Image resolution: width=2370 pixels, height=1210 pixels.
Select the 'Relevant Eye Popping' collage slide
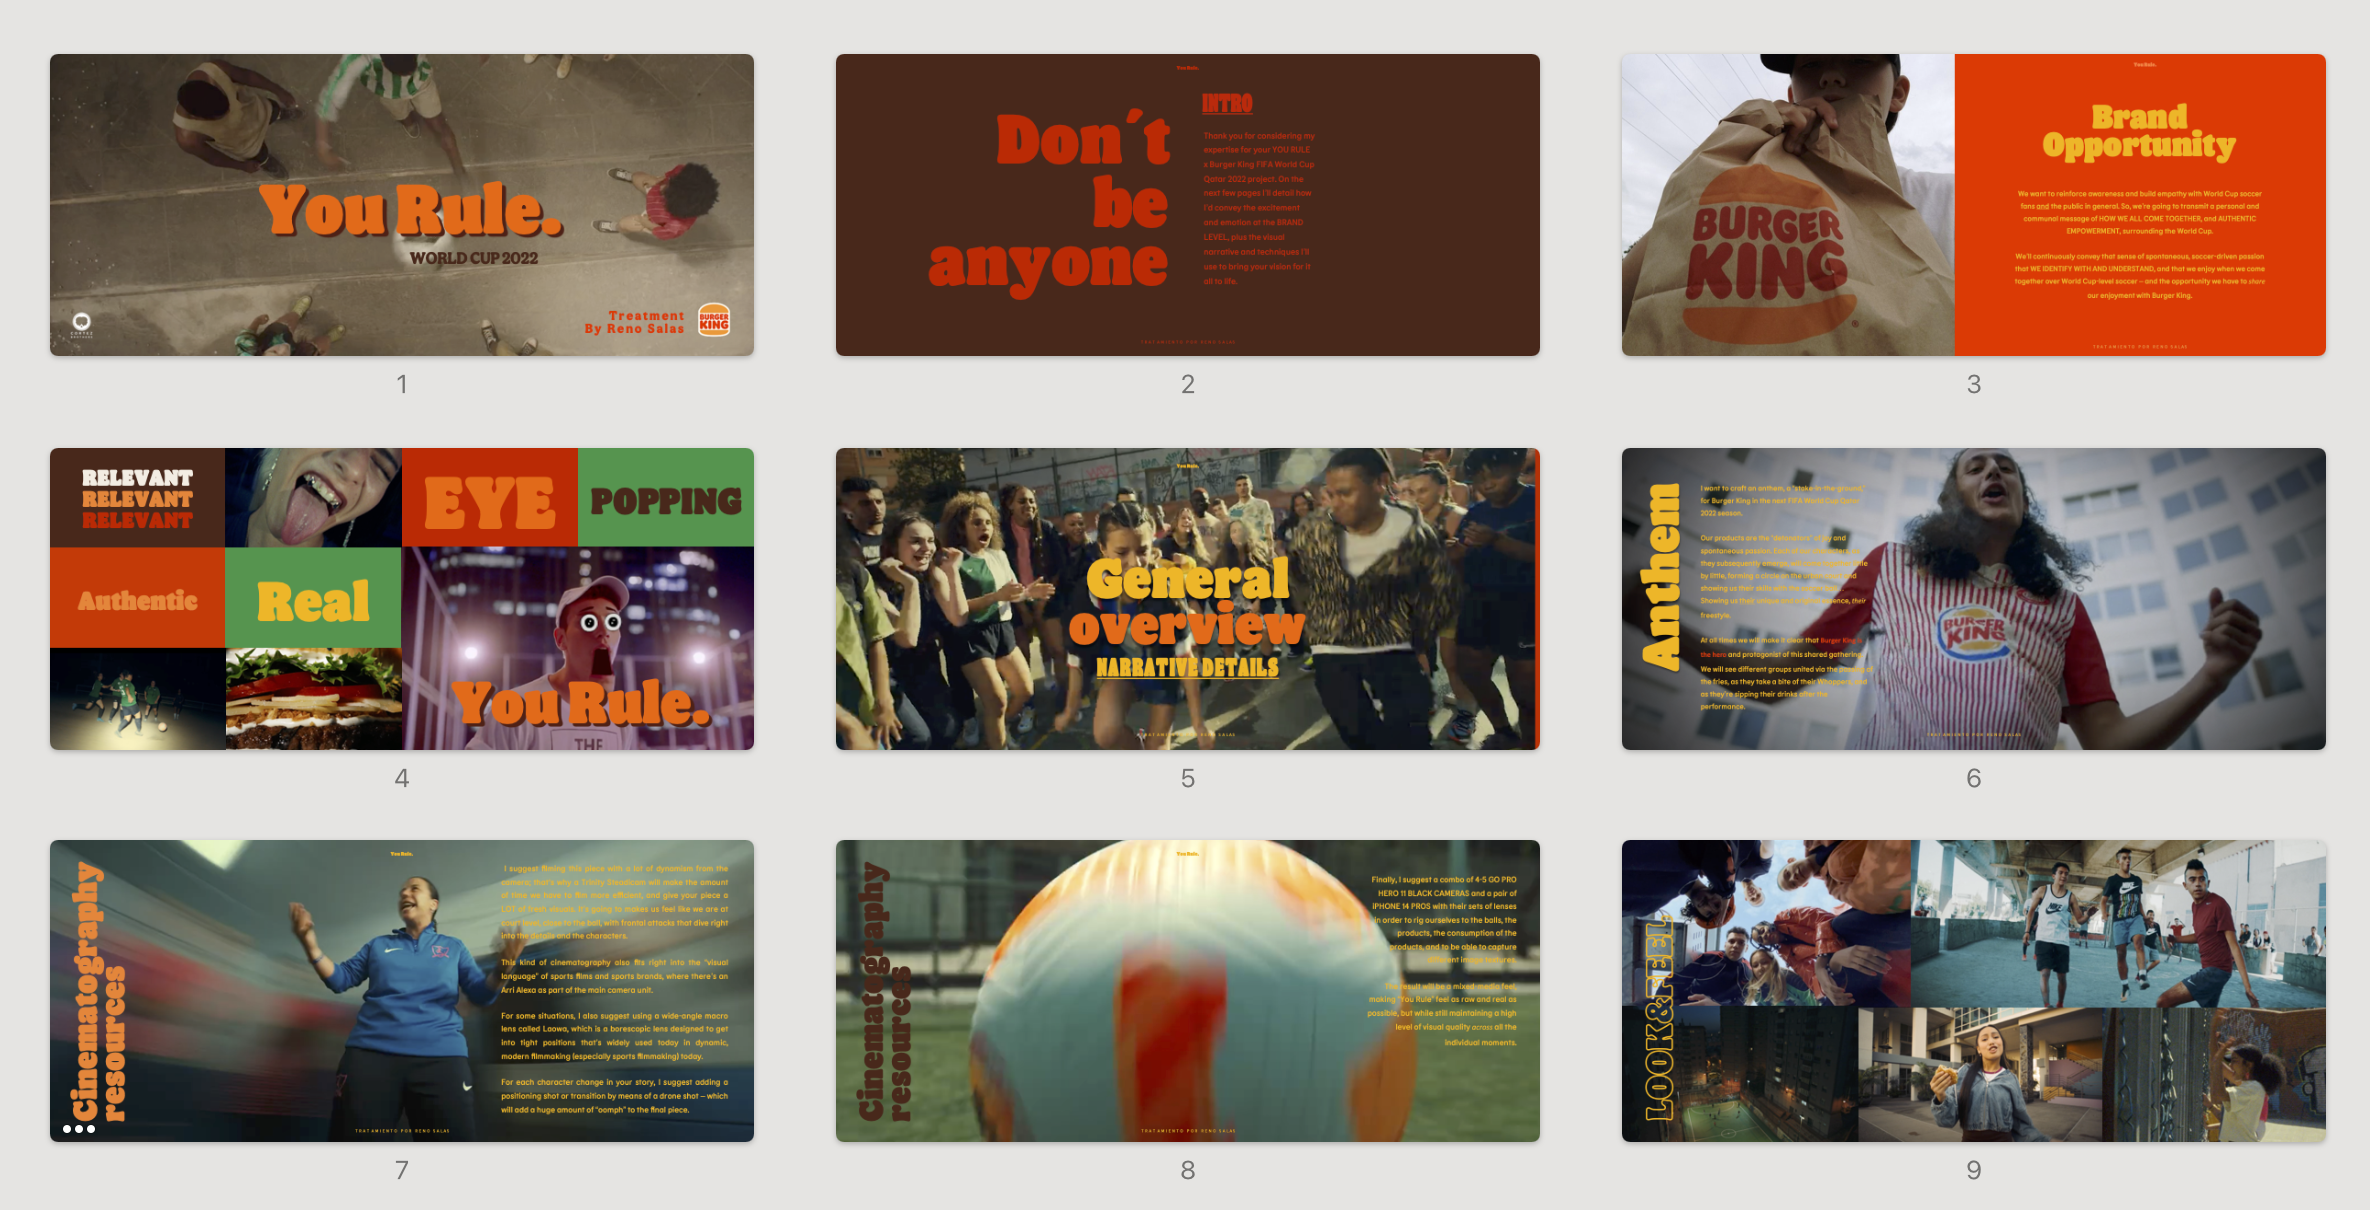point(402,599)
